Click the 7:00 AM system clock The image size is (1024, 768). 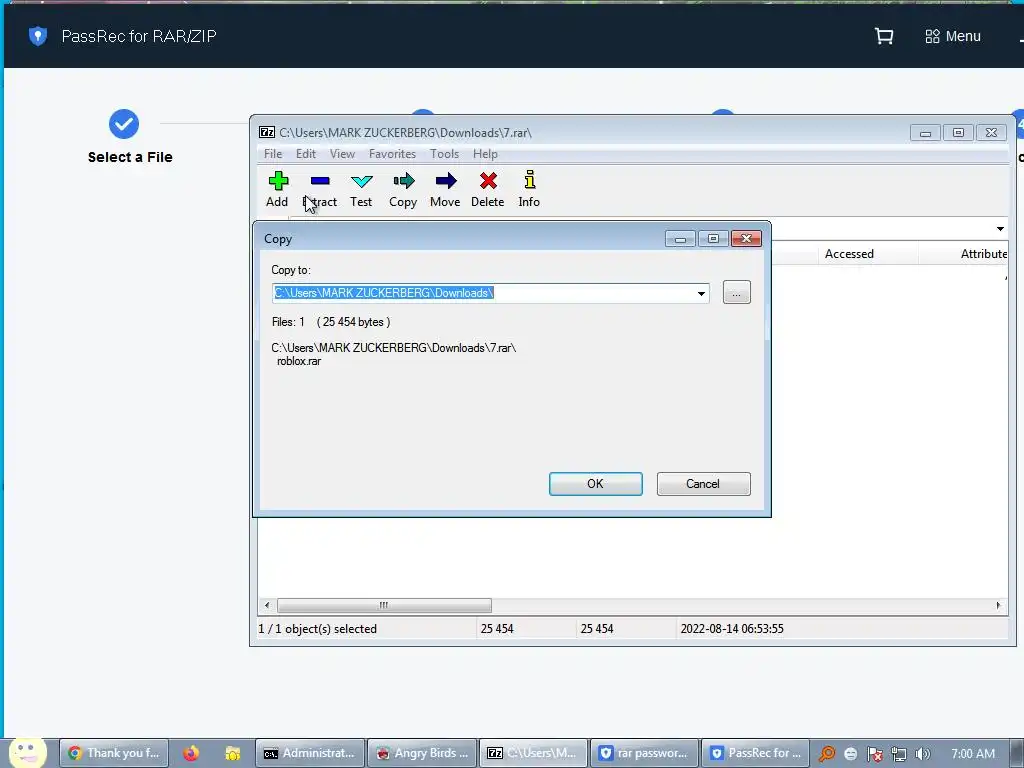972,754
